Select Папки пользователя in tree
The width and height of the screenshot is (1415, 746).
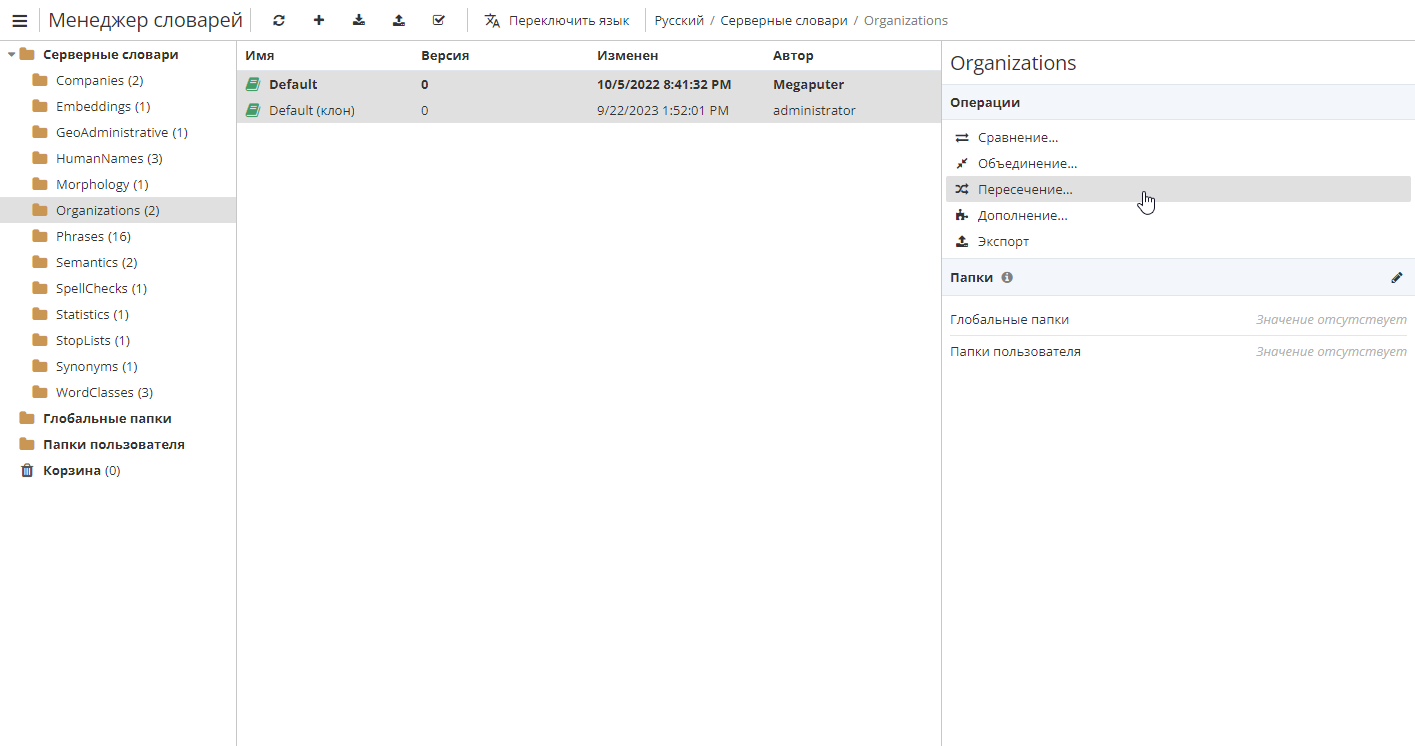coord(114,444)
